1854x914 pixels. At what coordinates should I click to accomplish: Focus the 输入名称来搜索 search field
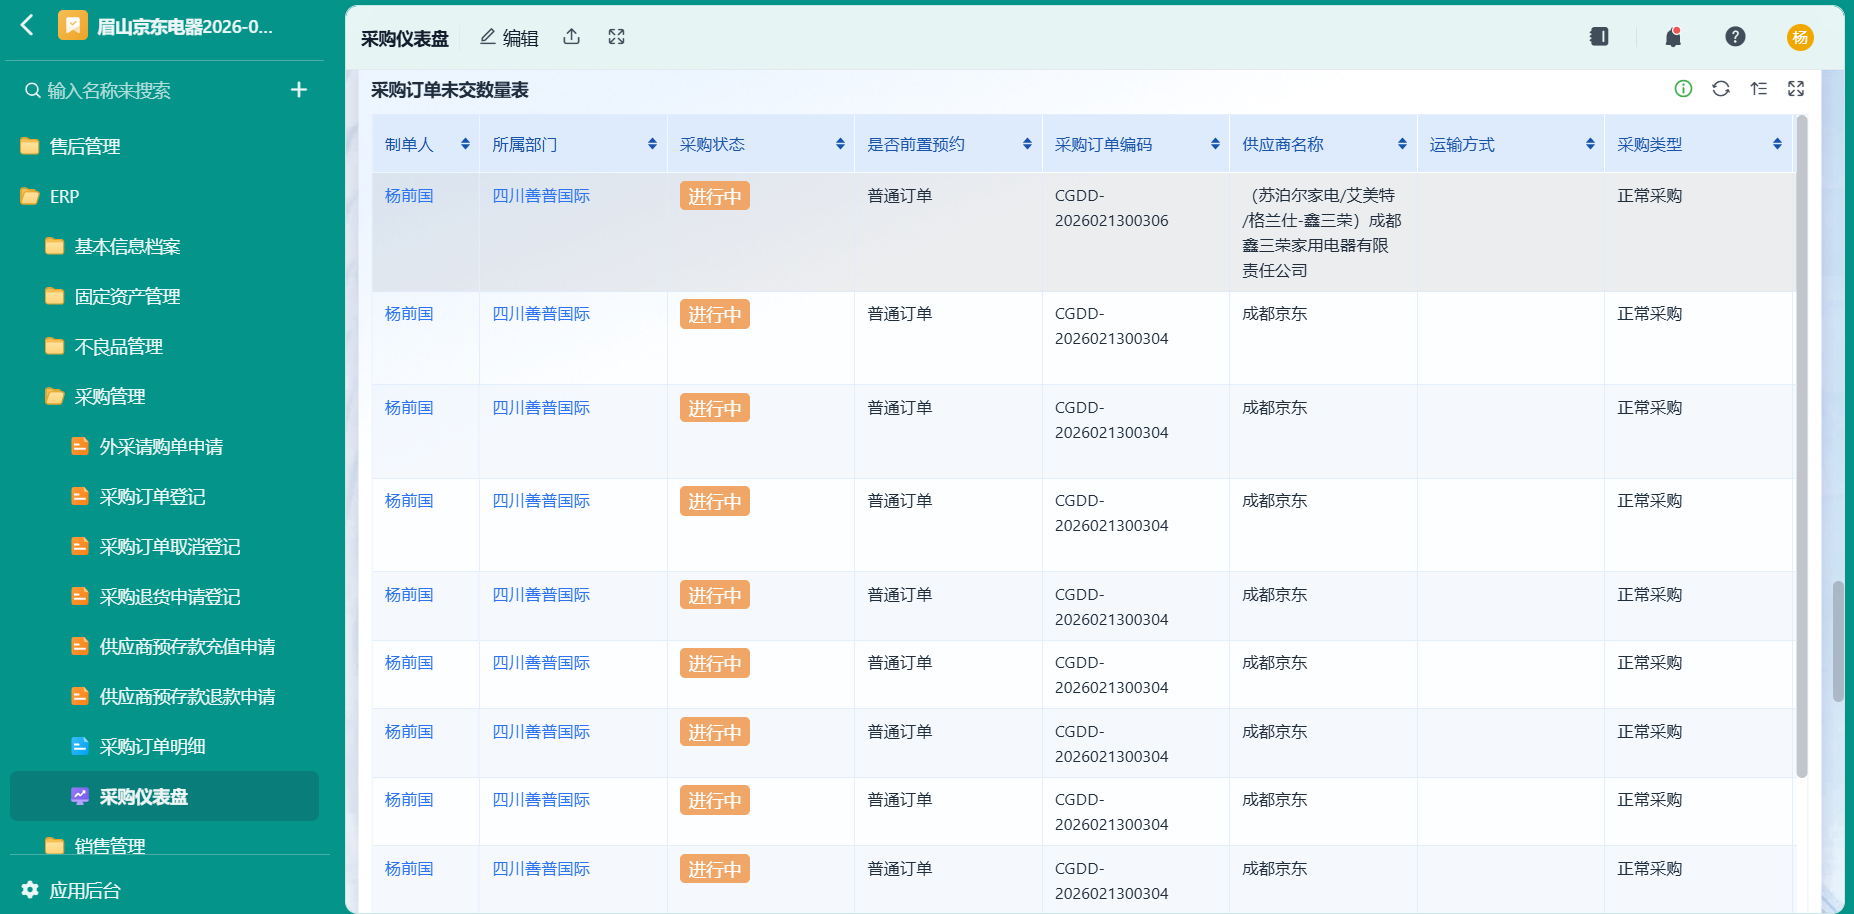(150, 91)
